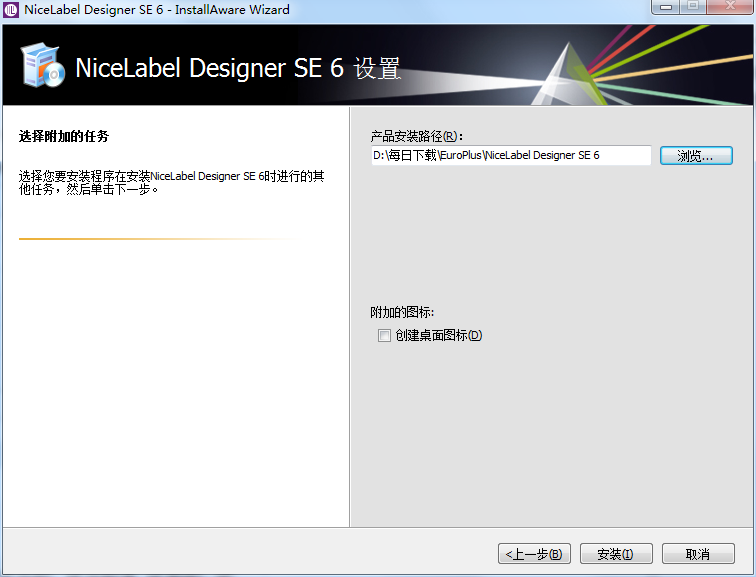Click the description paragraph under the heading
This screenshot has height=577, width=756.
170,182
